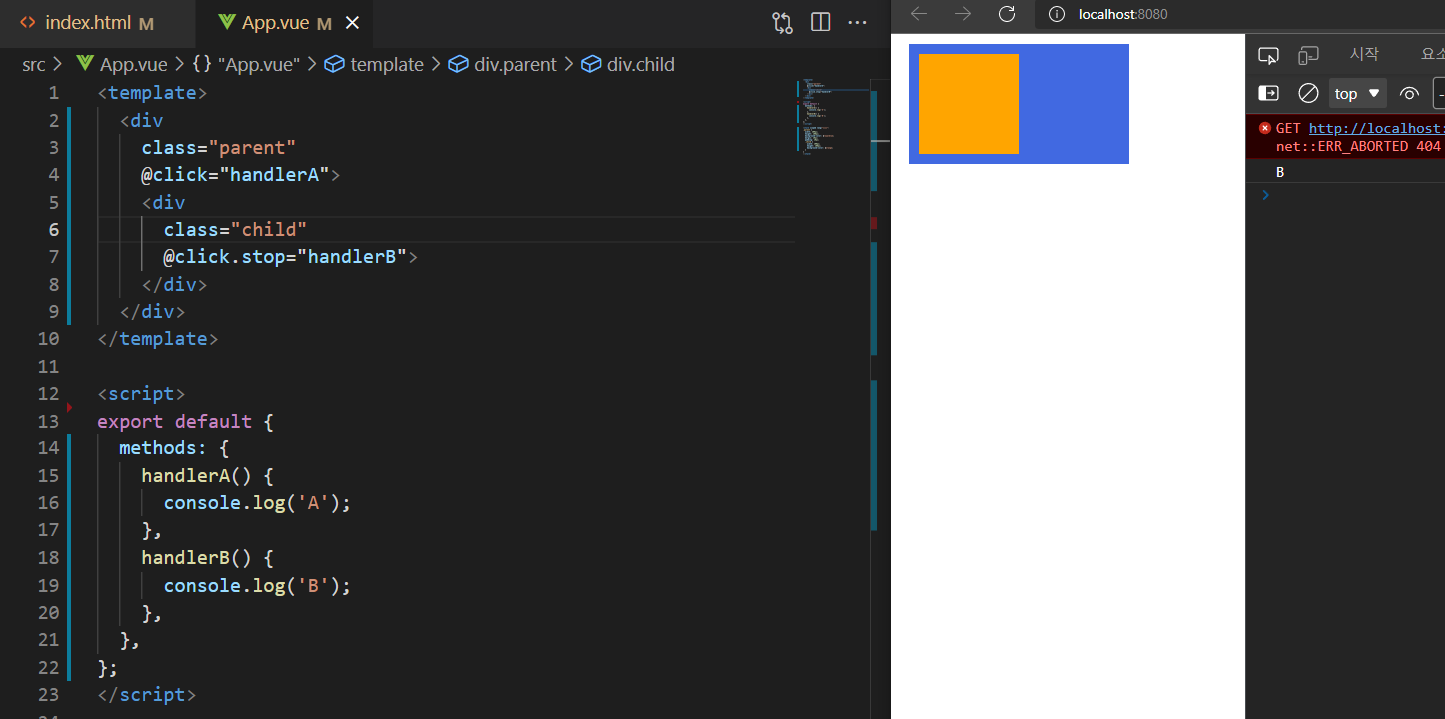Click line number 6 in the gutter

[x=53, y=229]
